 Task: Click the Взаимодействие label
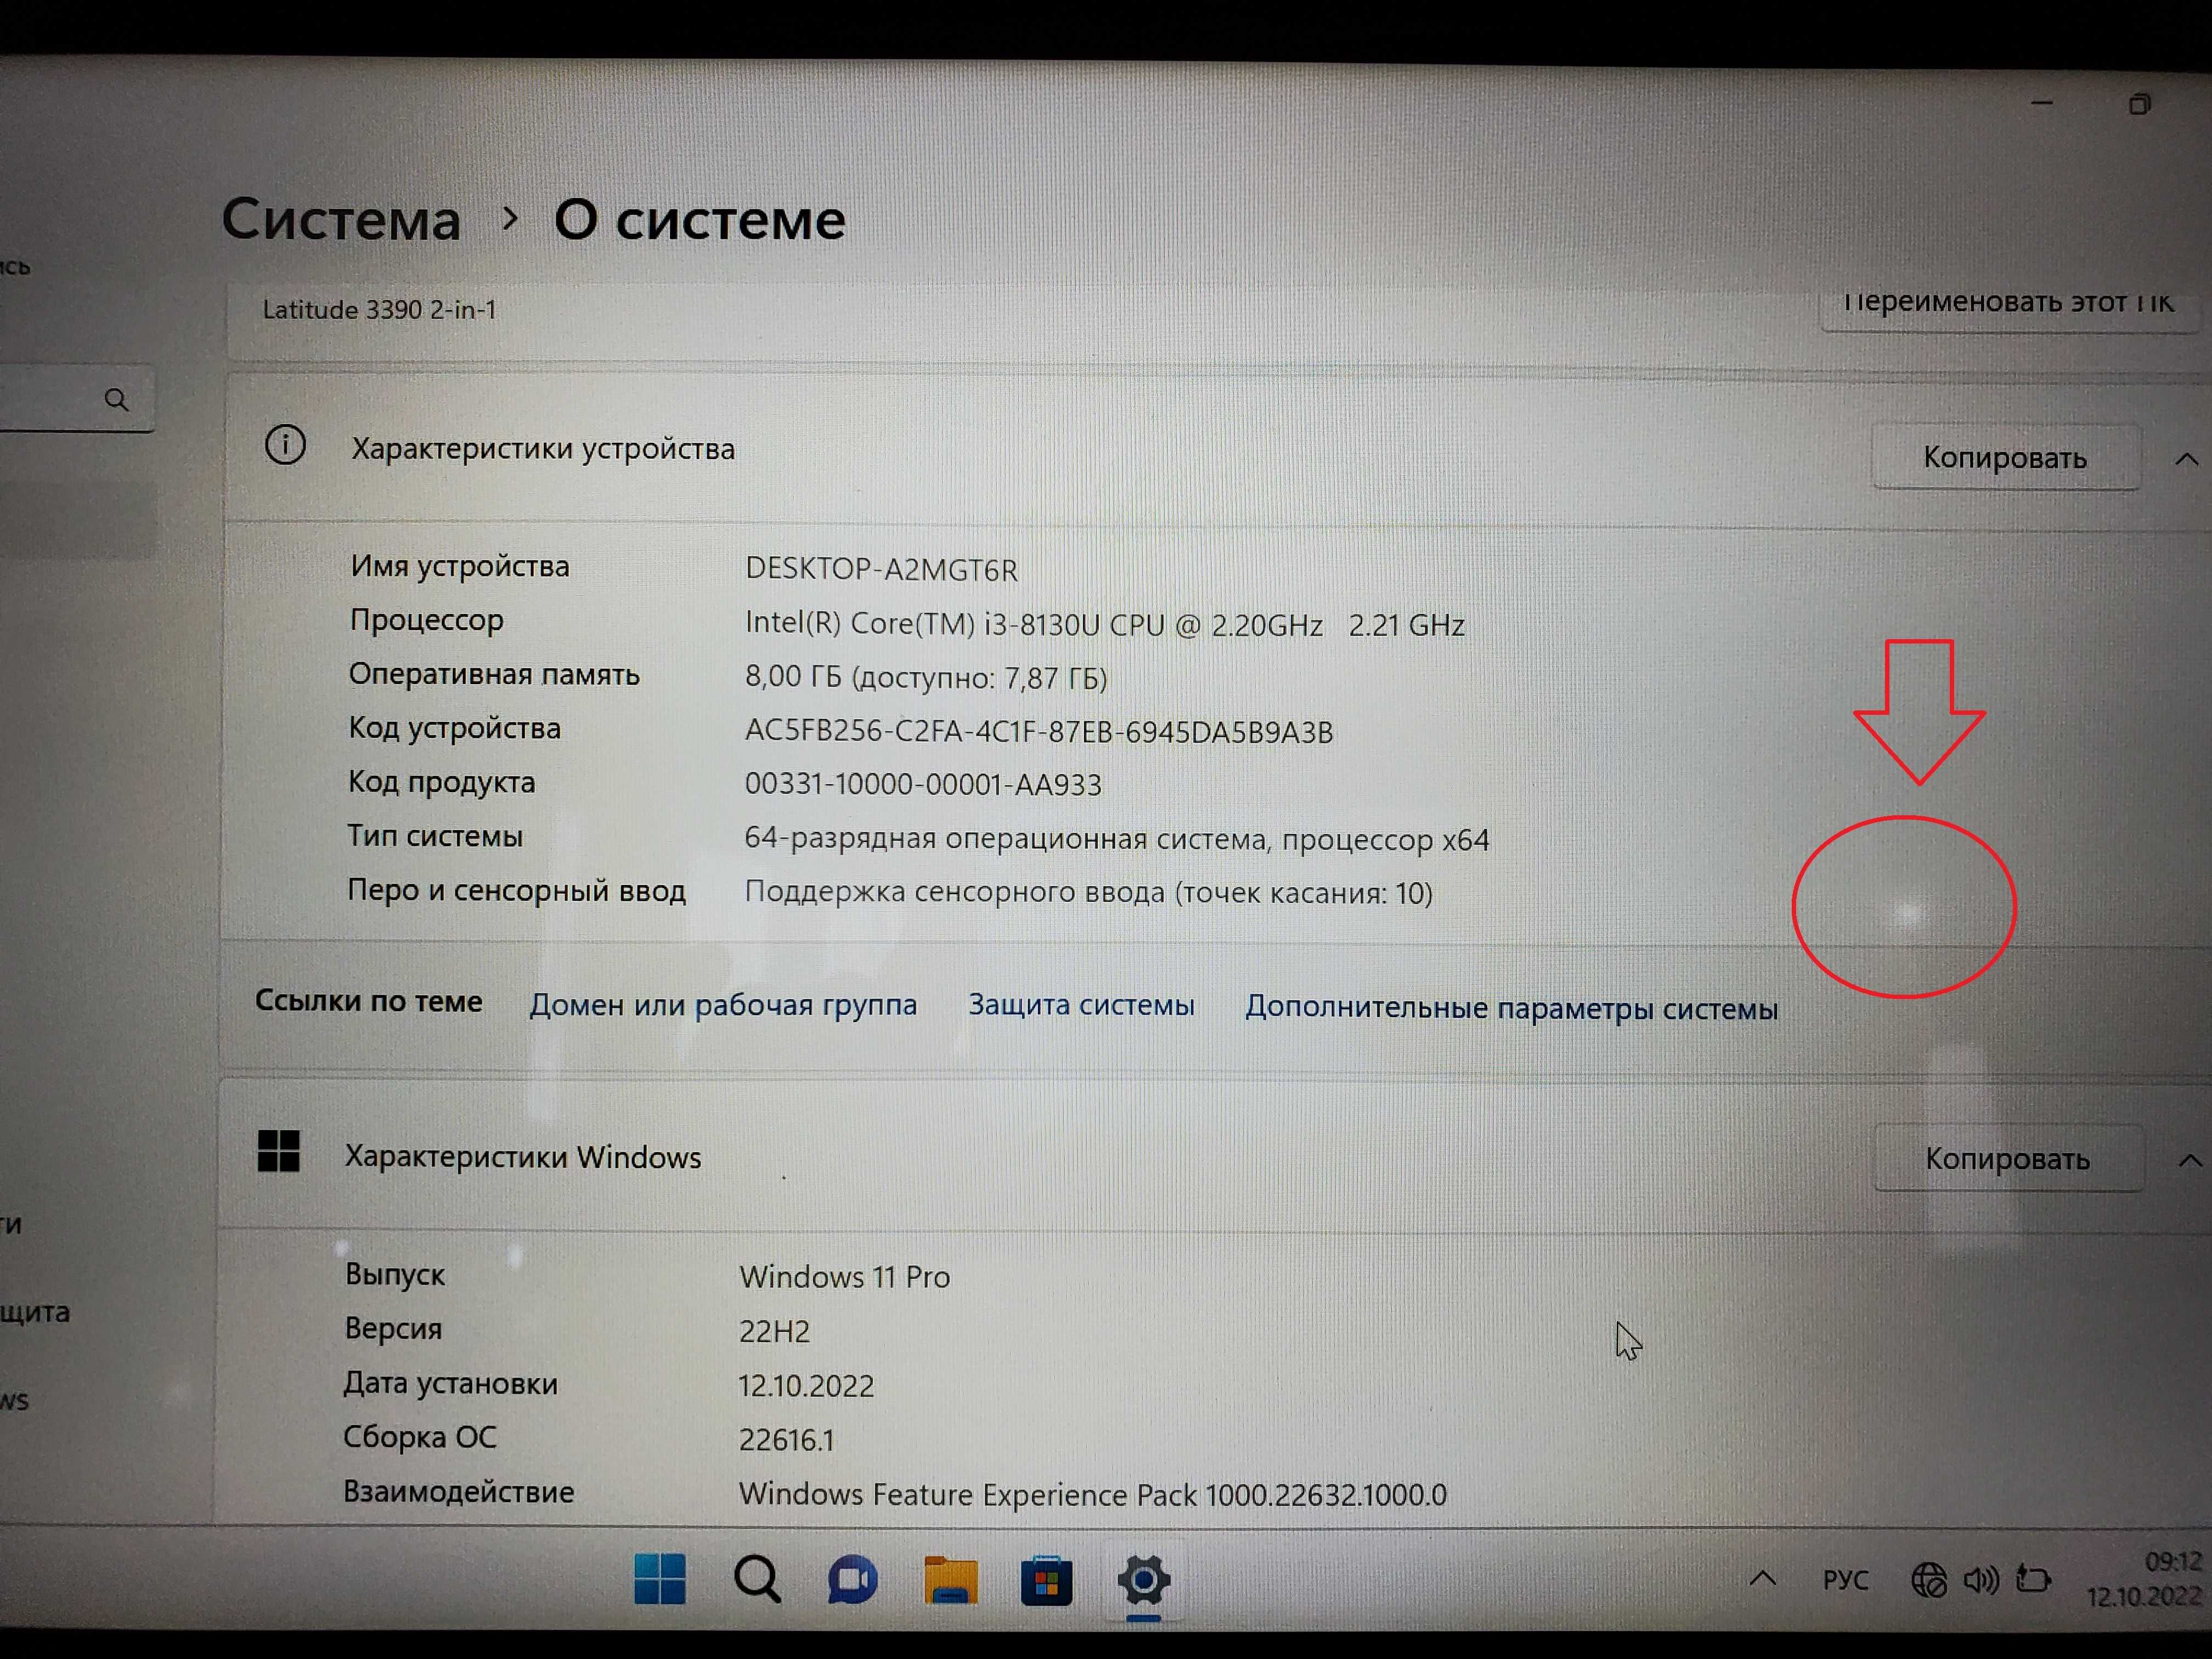click(x=458, y=1492)
